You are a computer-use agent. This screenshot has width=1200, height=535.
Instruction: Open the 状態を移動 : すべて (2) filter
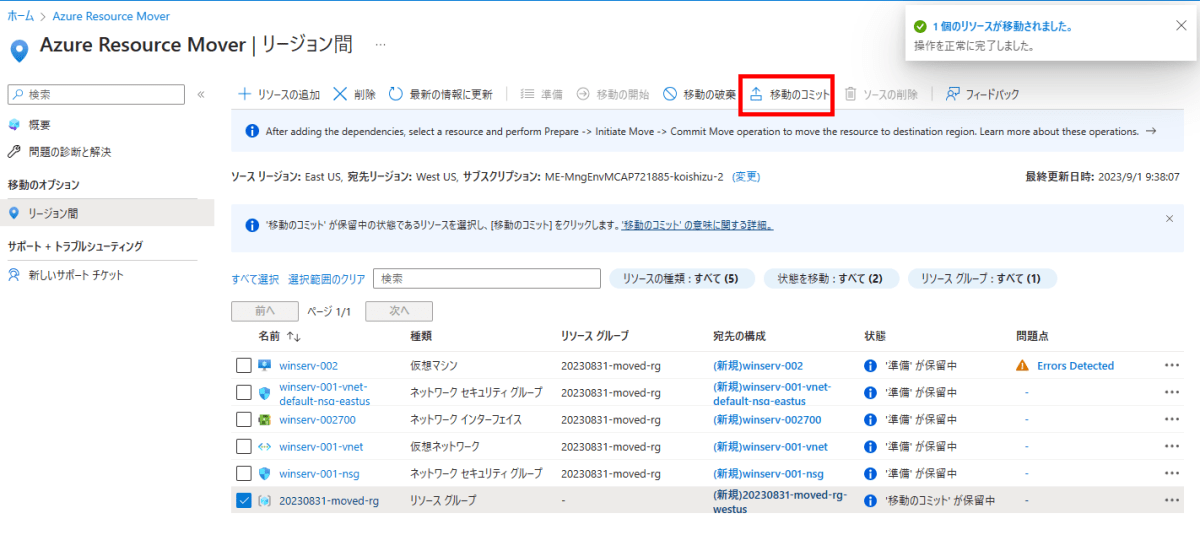click(830, 279)
